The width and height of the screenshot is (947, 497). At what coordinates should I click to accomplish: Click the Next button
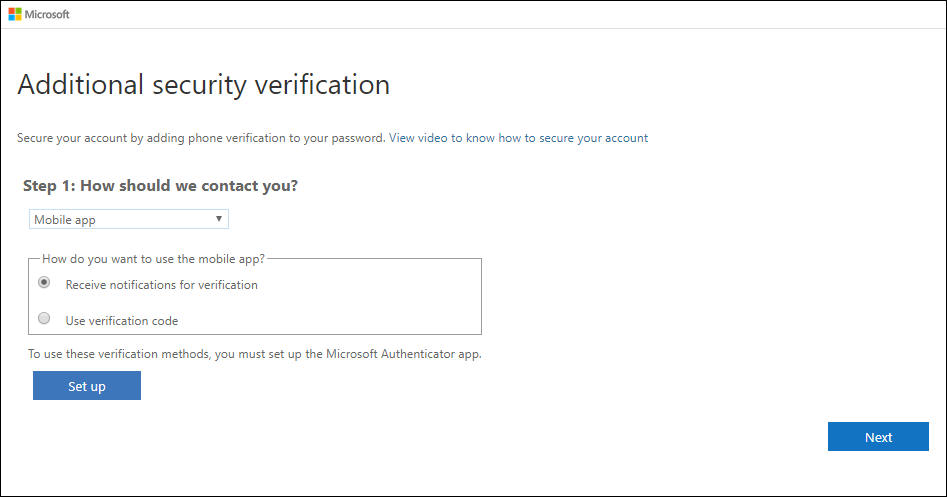tap(878, 437)
